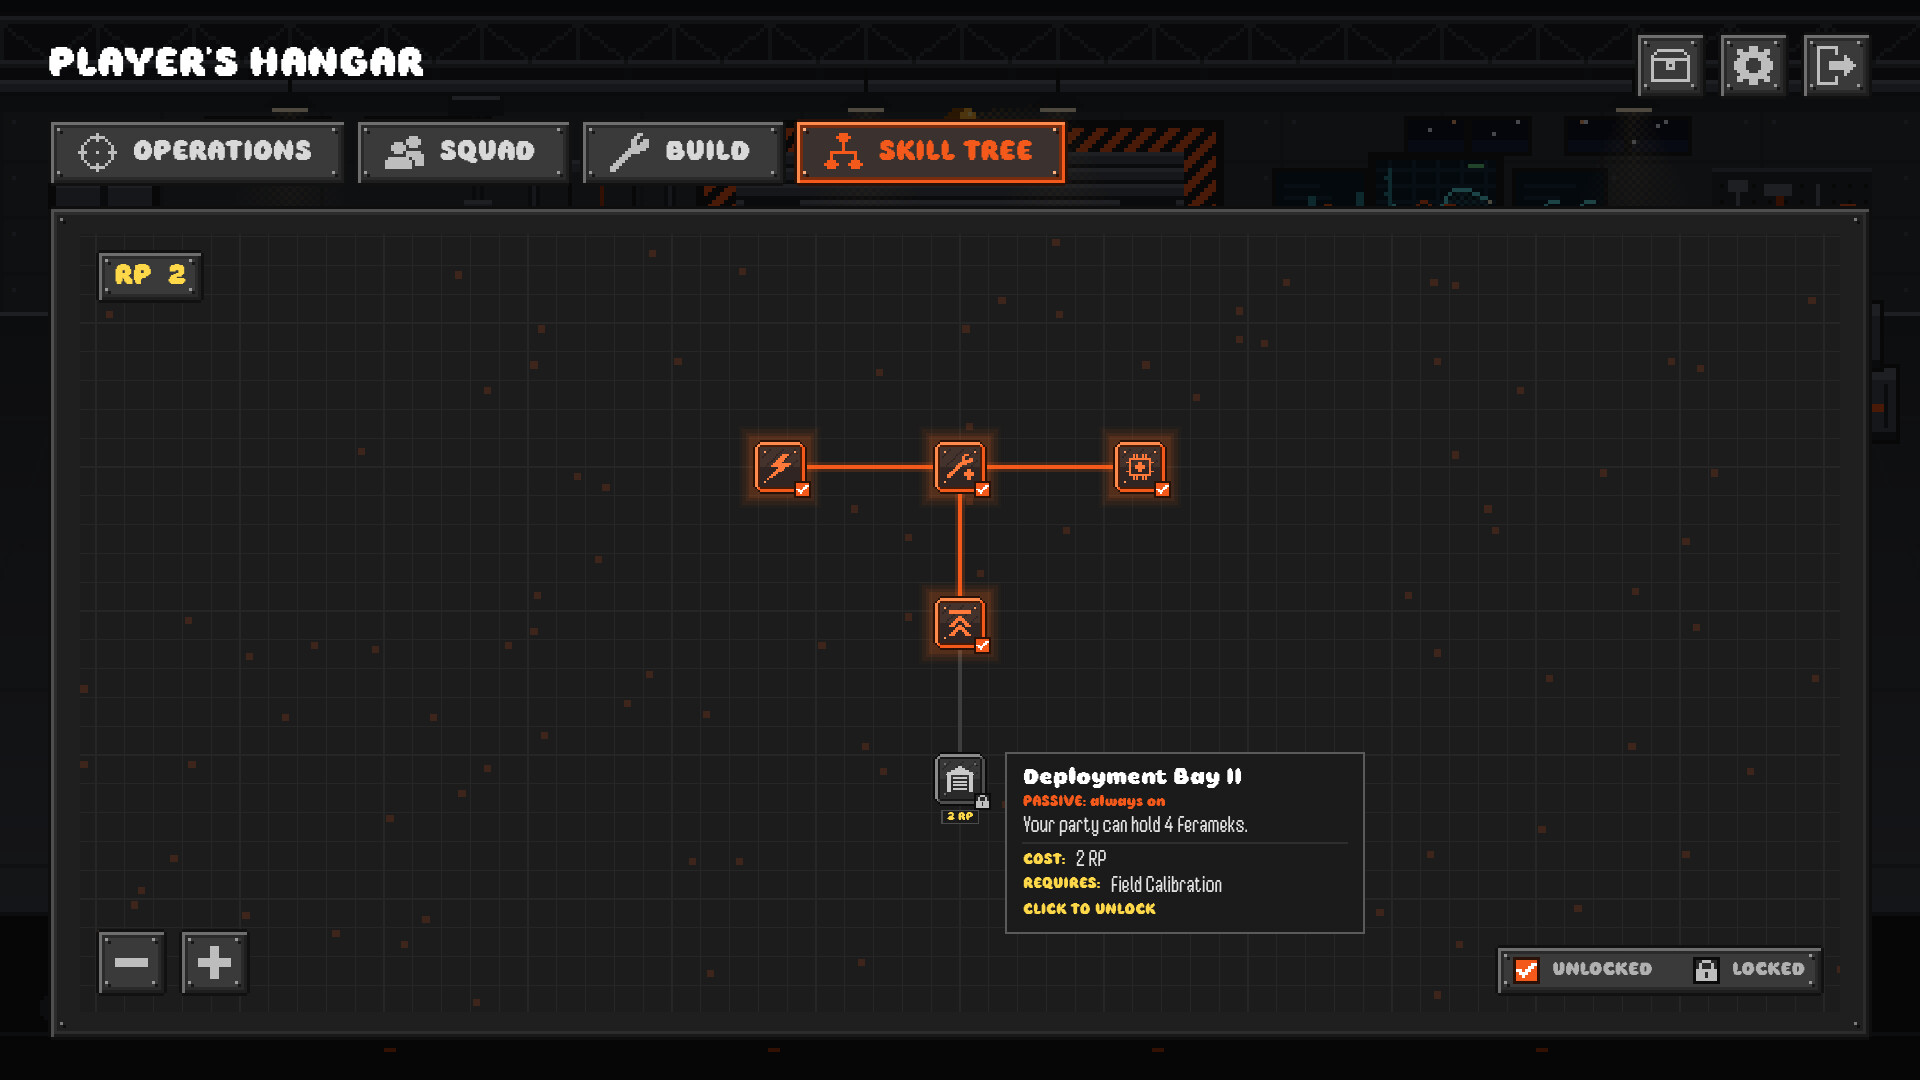1920x1080 pixels.
Task: Click the Player's Hangar title
Action: click(236, 62)
